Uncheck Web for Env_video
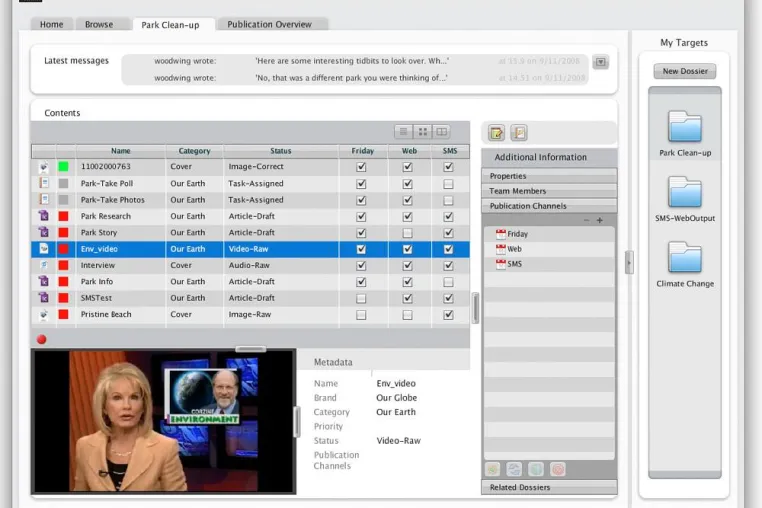This screenshot has width=762, height=508. (408, 249)
